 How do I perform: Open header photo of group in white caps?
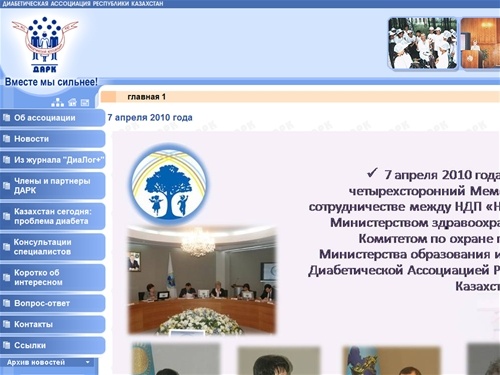point(423,43)
